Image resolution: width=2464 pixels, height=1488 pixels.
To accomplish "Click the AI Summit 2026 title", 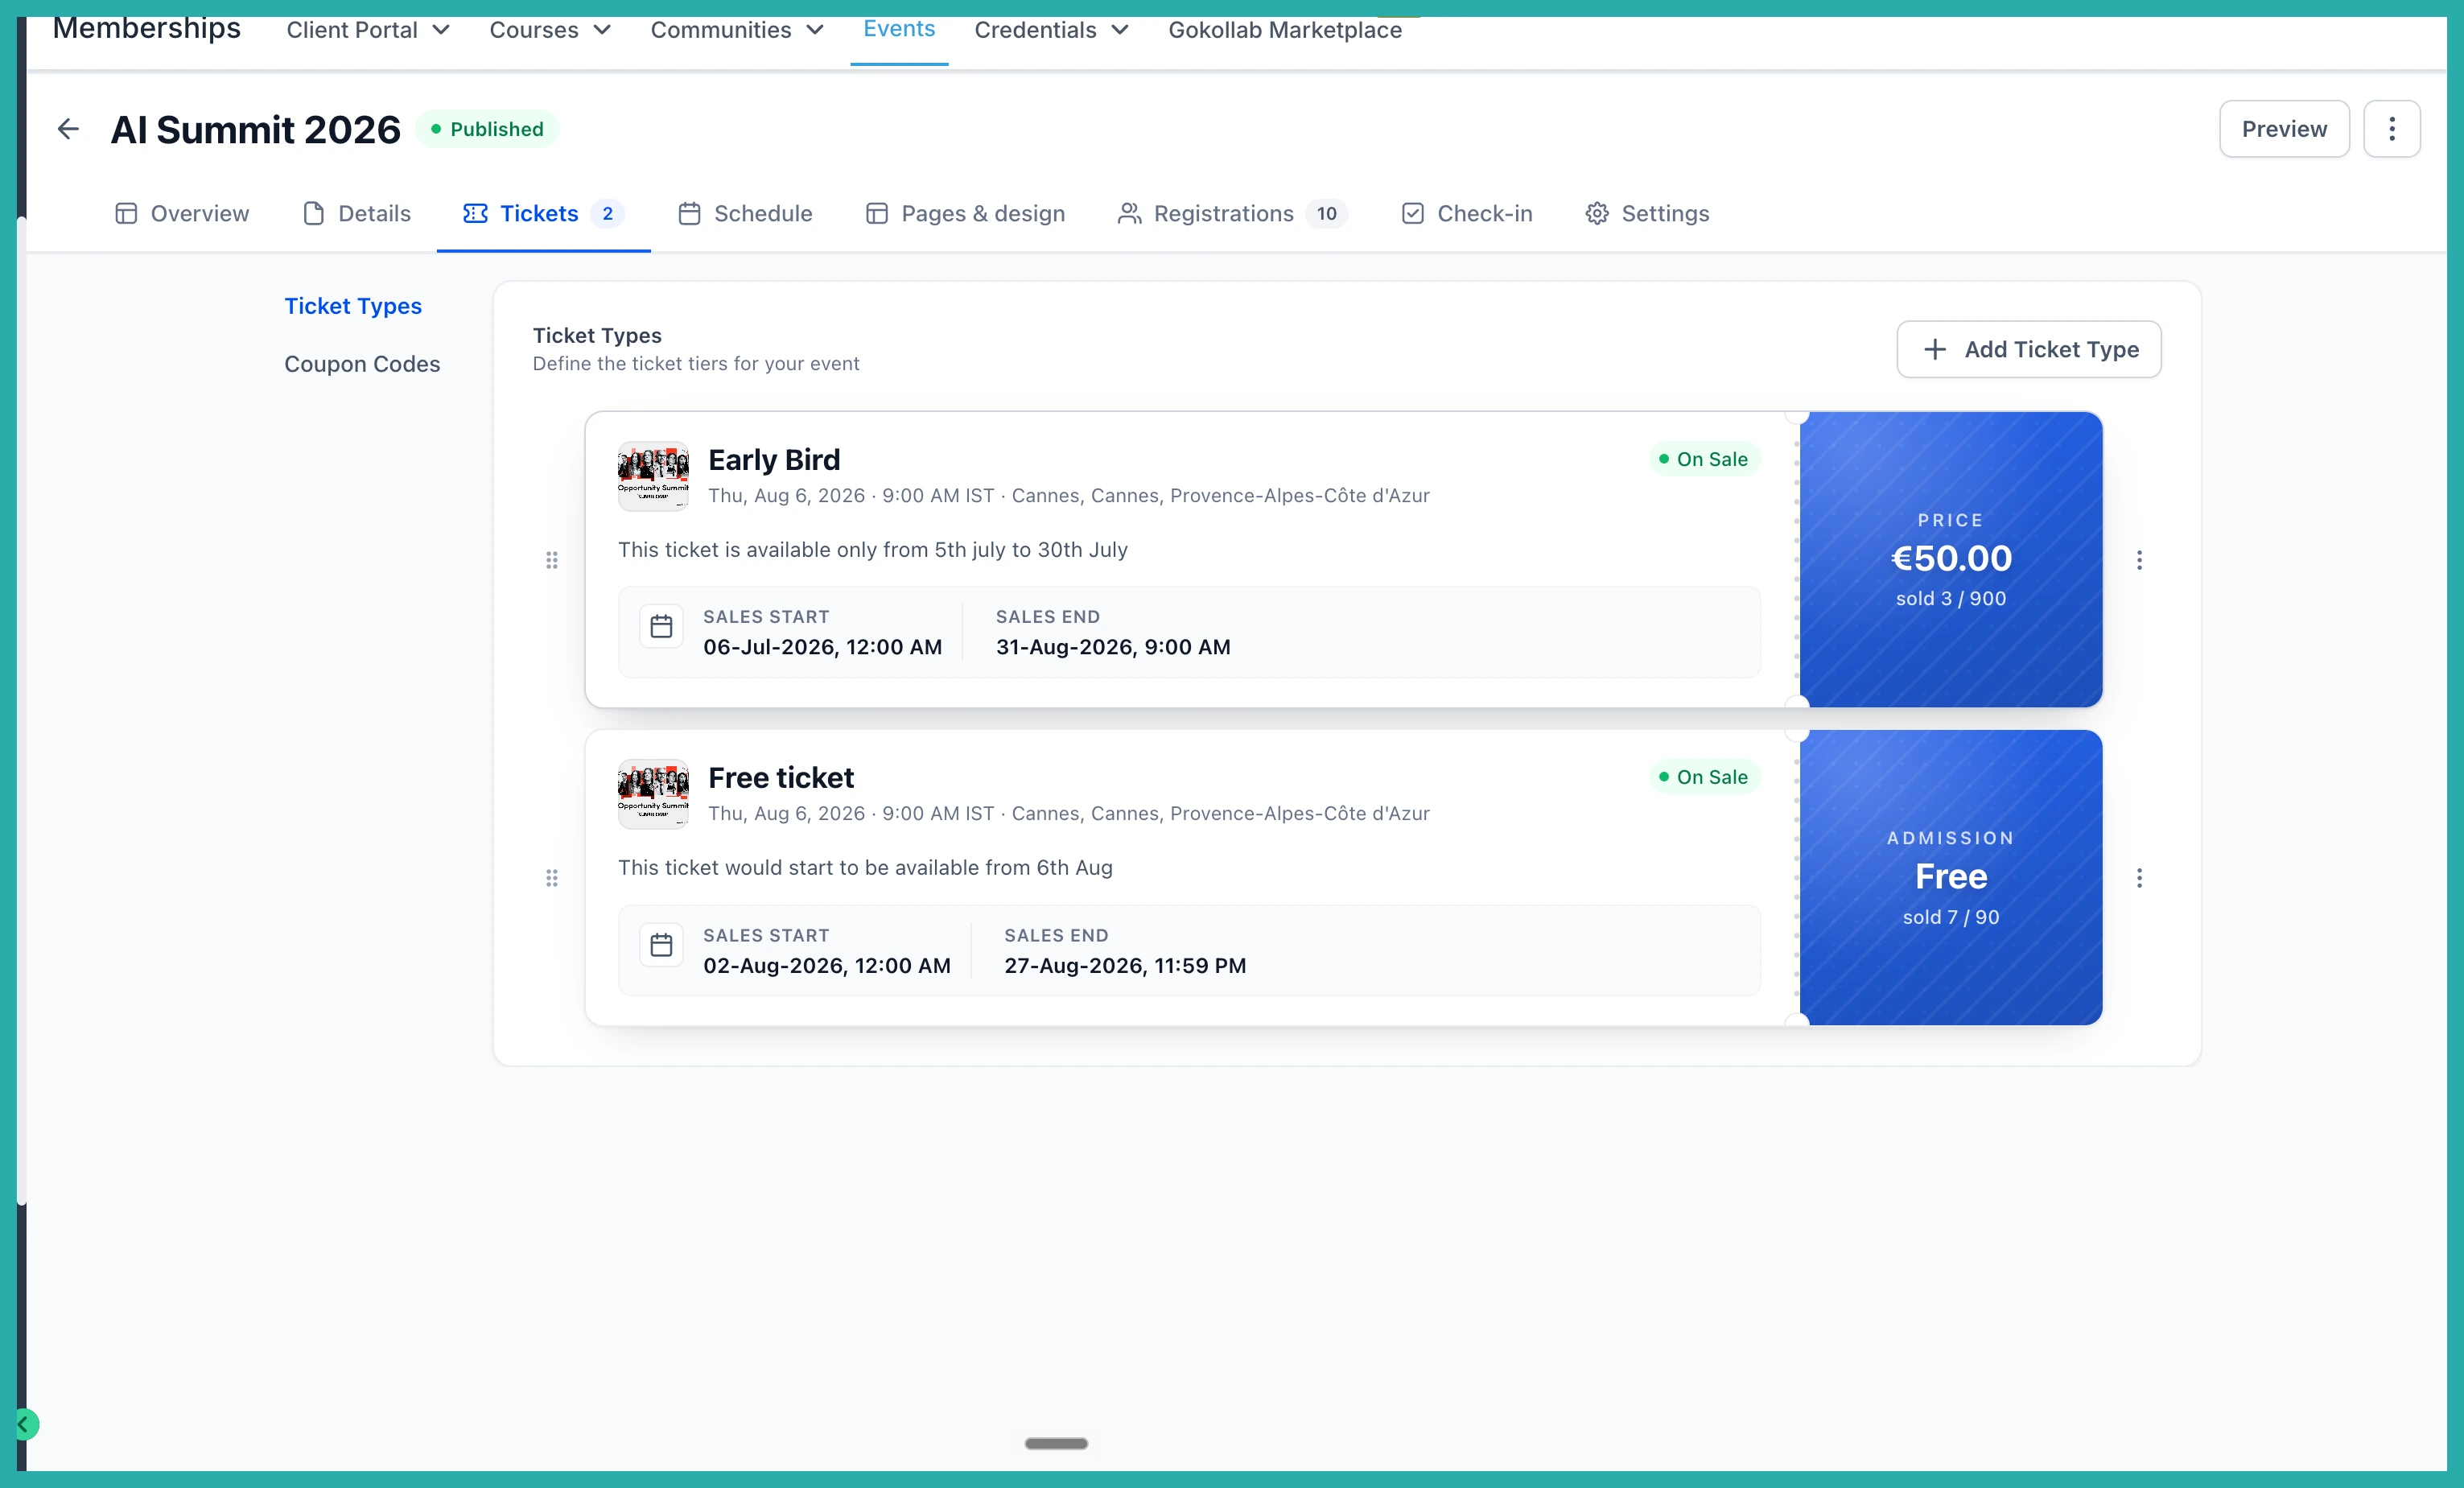I will click(x=255, y=130).
